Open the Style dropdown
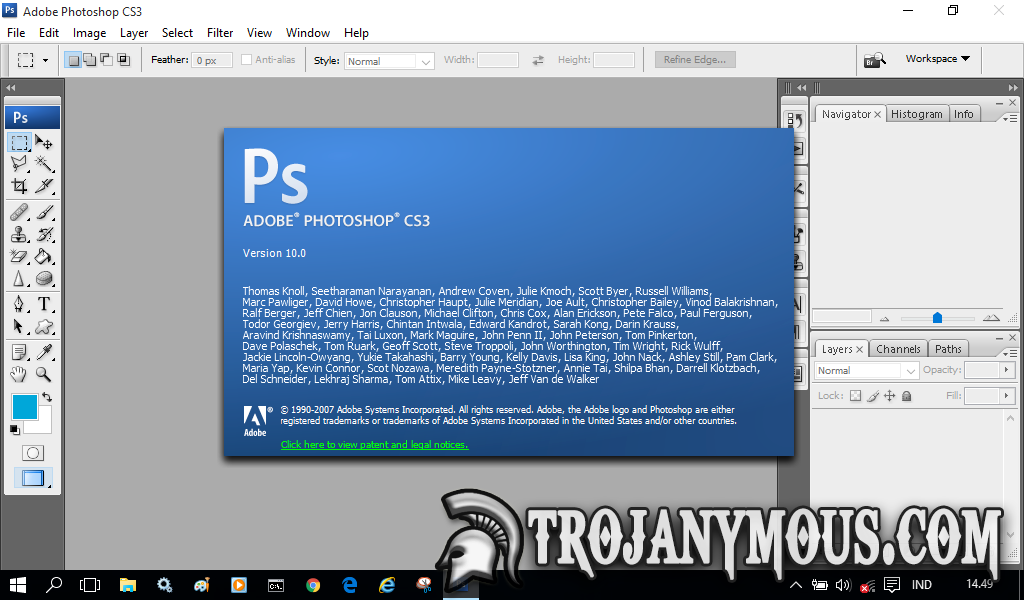 coord(389,61)
